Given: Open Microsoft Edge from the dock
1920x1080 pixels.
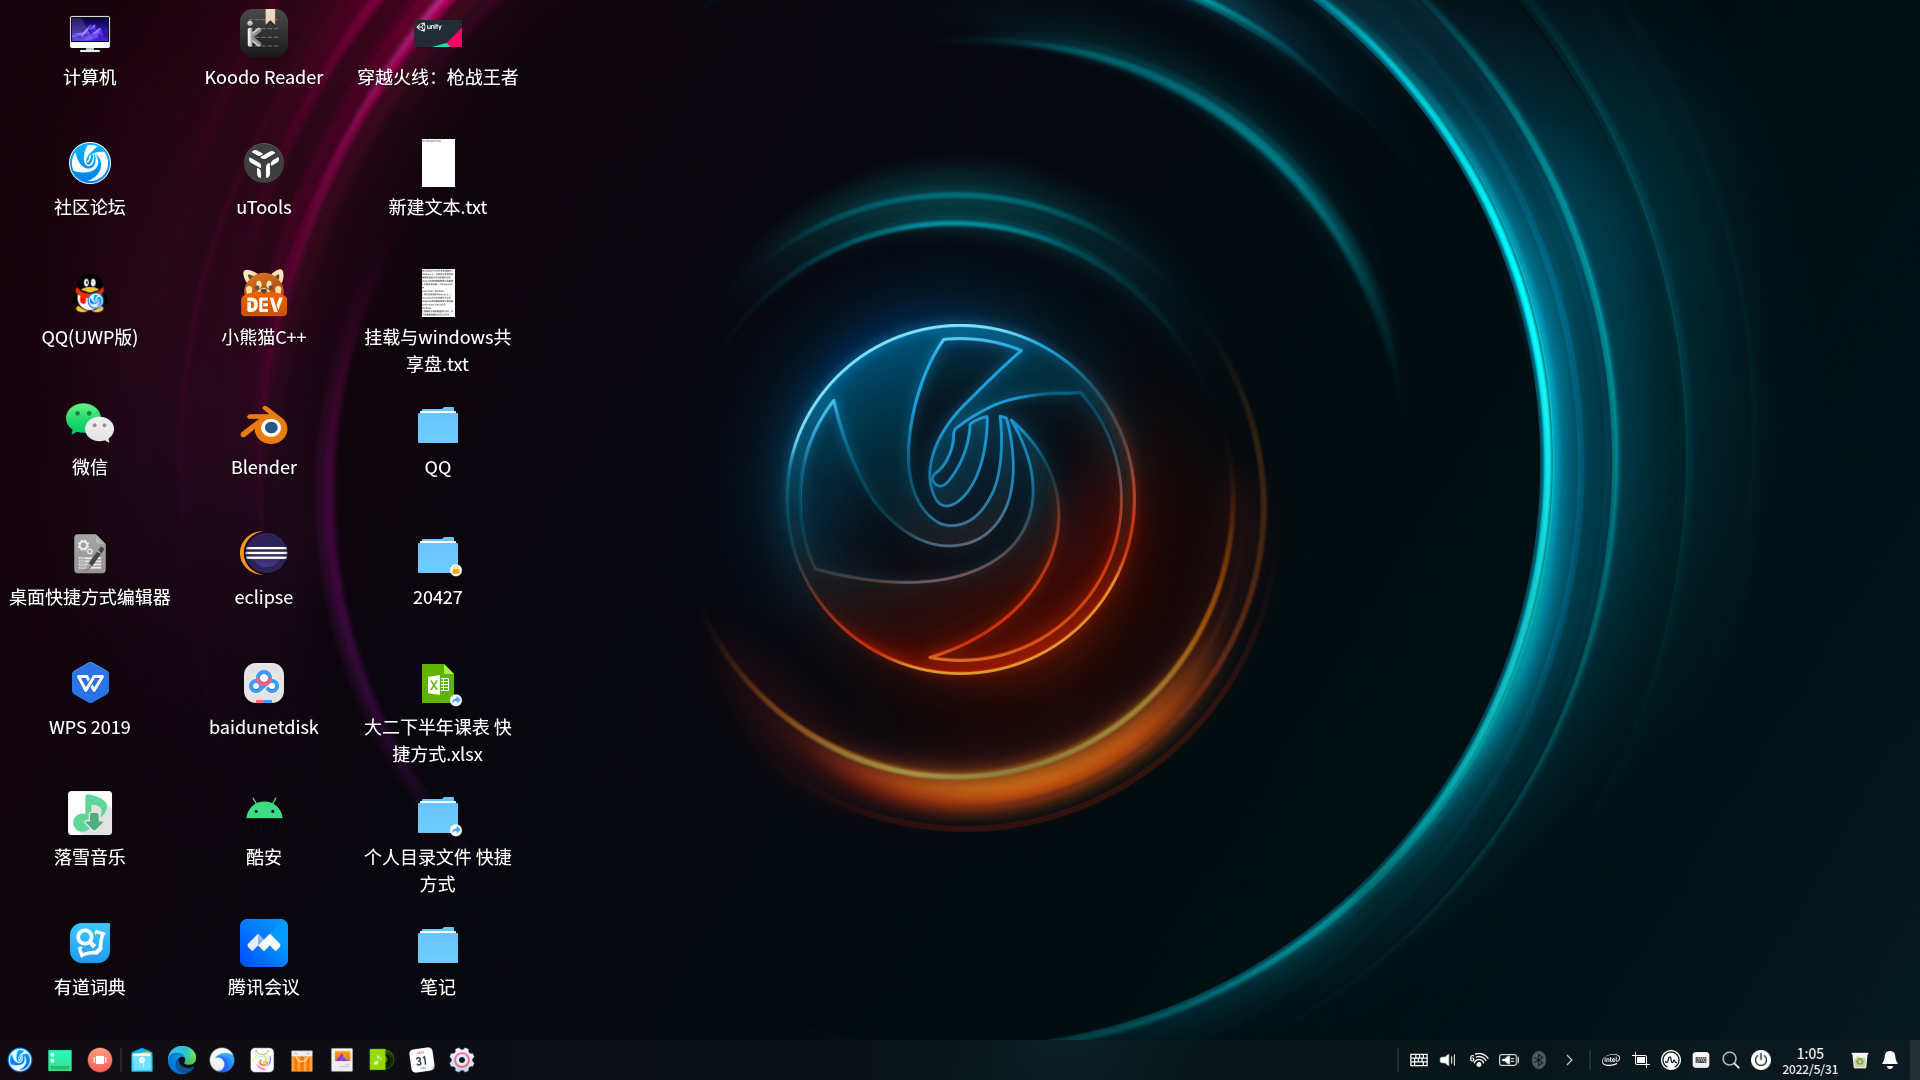Looking at the screenshot, I should click(181, 1060).
